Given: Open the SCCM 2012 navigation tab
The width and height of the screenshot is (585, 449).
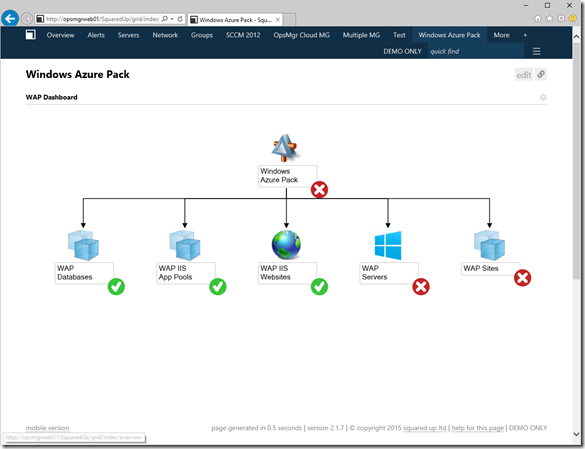Looking at the screenshot, I should click(243, 35).
